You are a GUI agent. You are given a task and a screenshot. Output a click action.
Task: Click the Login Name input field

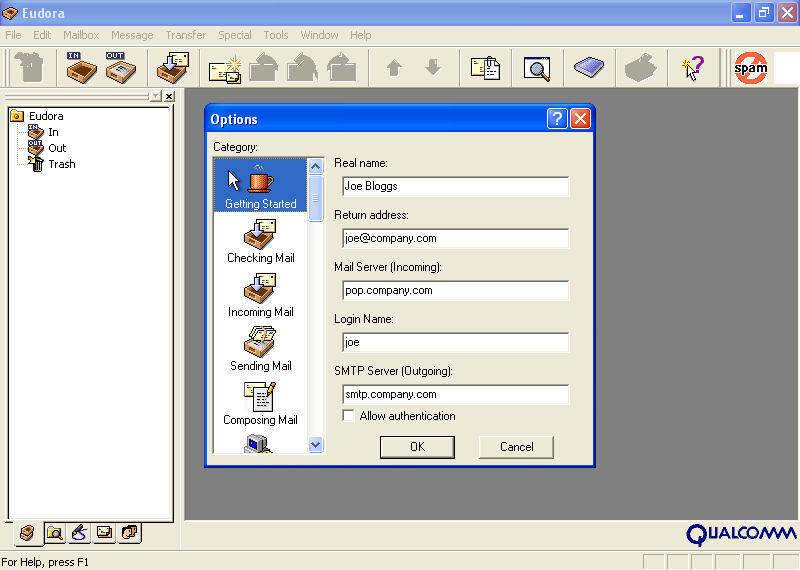pyautogui.click(x=456, y=342)
